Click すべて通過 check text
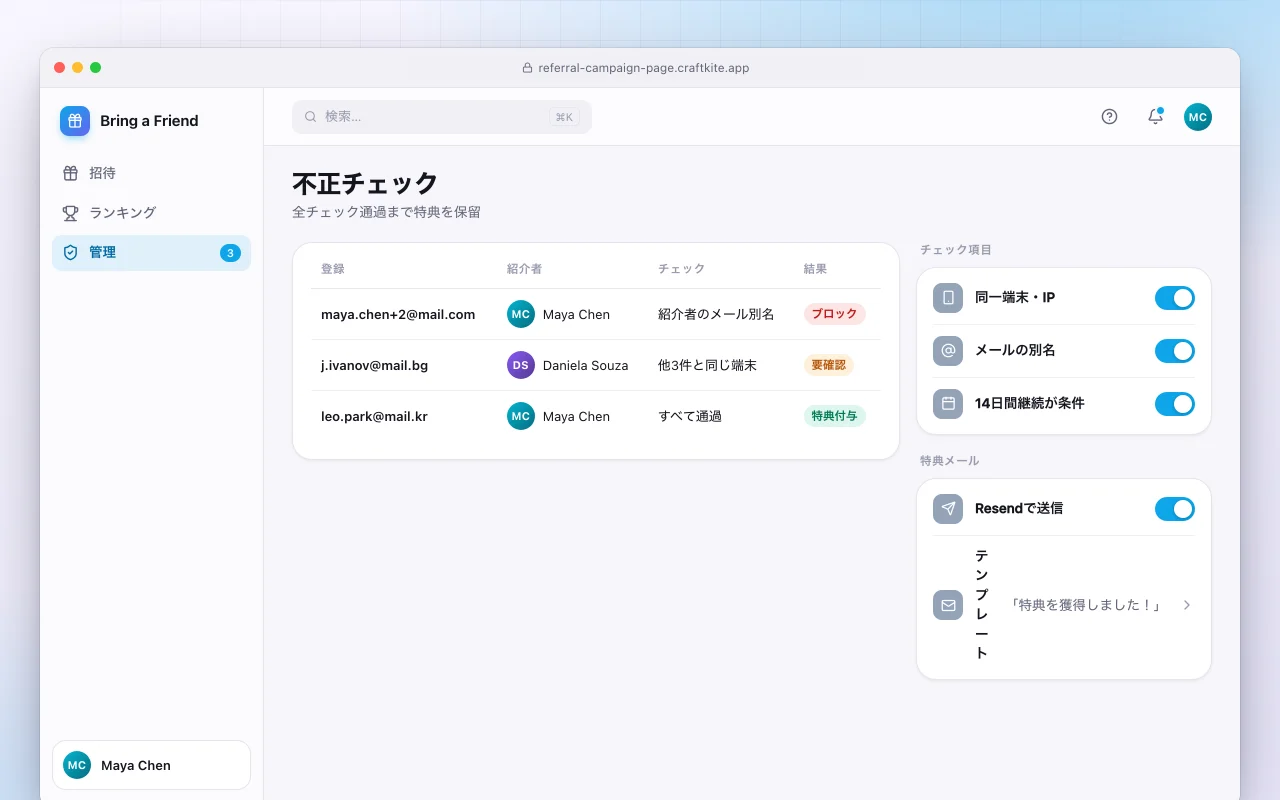Screen dimensions: 1280x800 [690, 416]
